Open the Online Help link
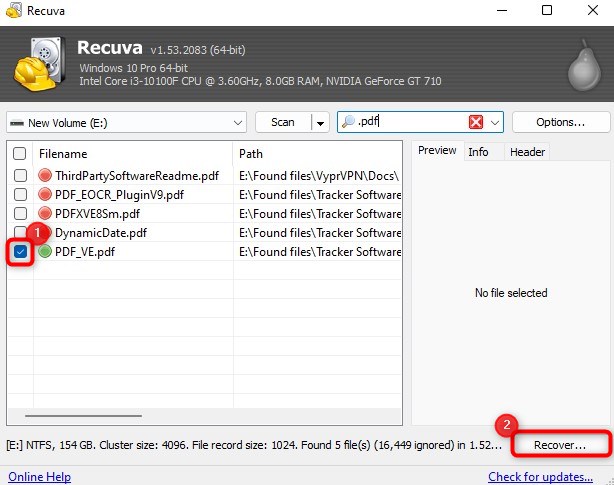Viewport: 614px width, 485px height. 40,477
